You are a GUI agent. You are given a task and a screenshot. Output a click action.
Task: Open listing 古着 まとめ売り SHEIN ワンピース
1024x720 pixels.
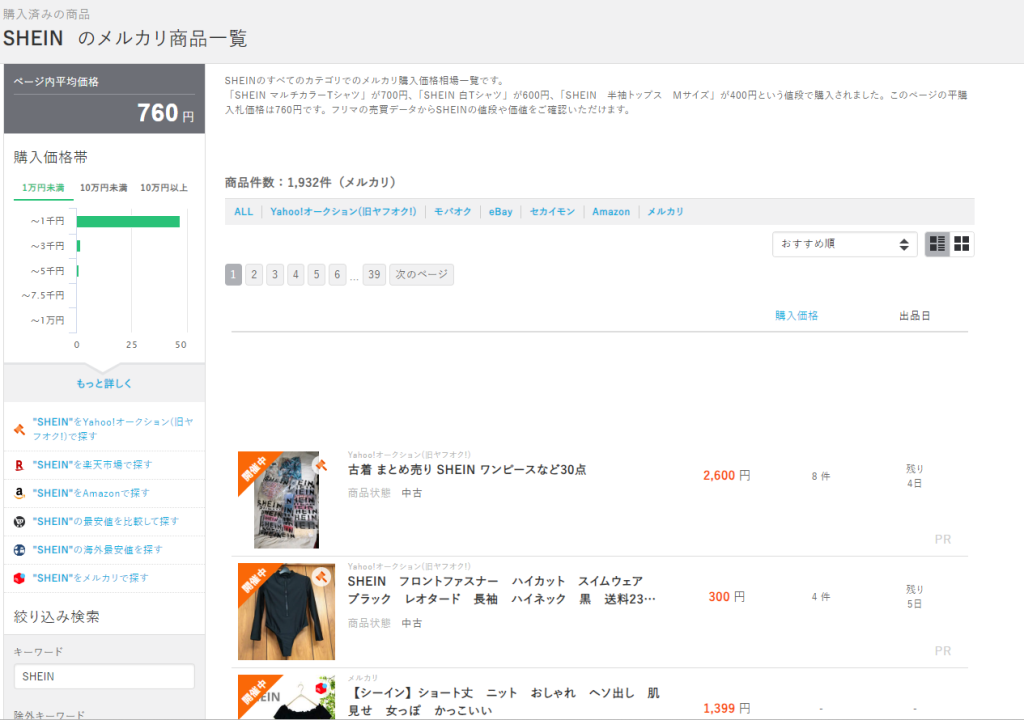tap(466, 469)
